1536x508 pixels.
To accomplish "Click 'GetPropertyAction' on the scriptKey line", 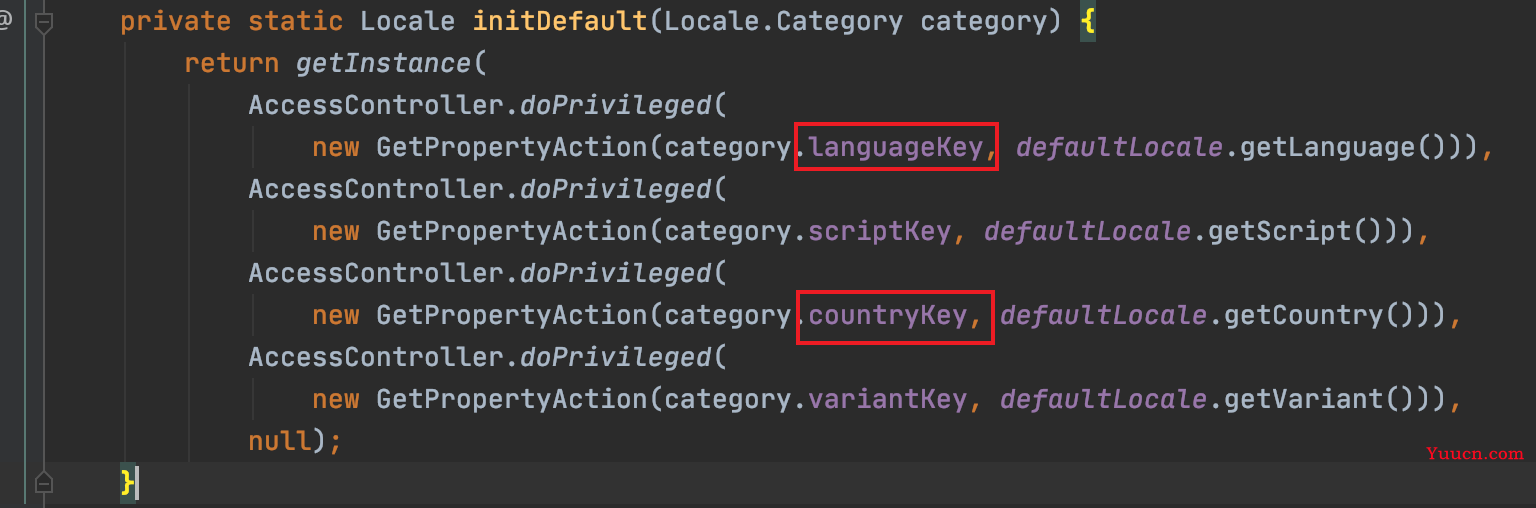I will click(512, 231).
